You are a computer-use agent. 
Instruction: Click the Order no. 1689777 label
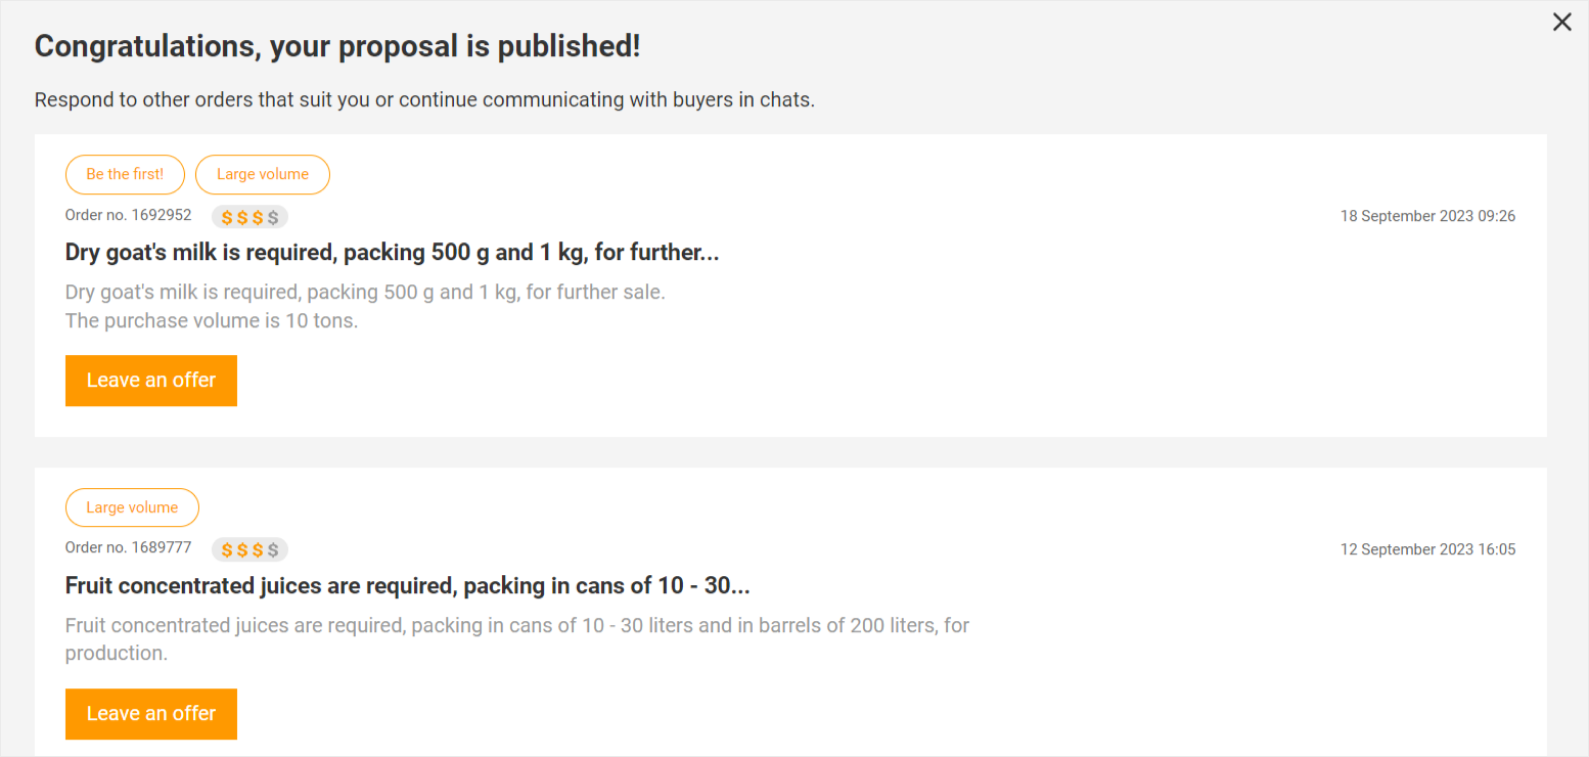(x=128, y=548)
